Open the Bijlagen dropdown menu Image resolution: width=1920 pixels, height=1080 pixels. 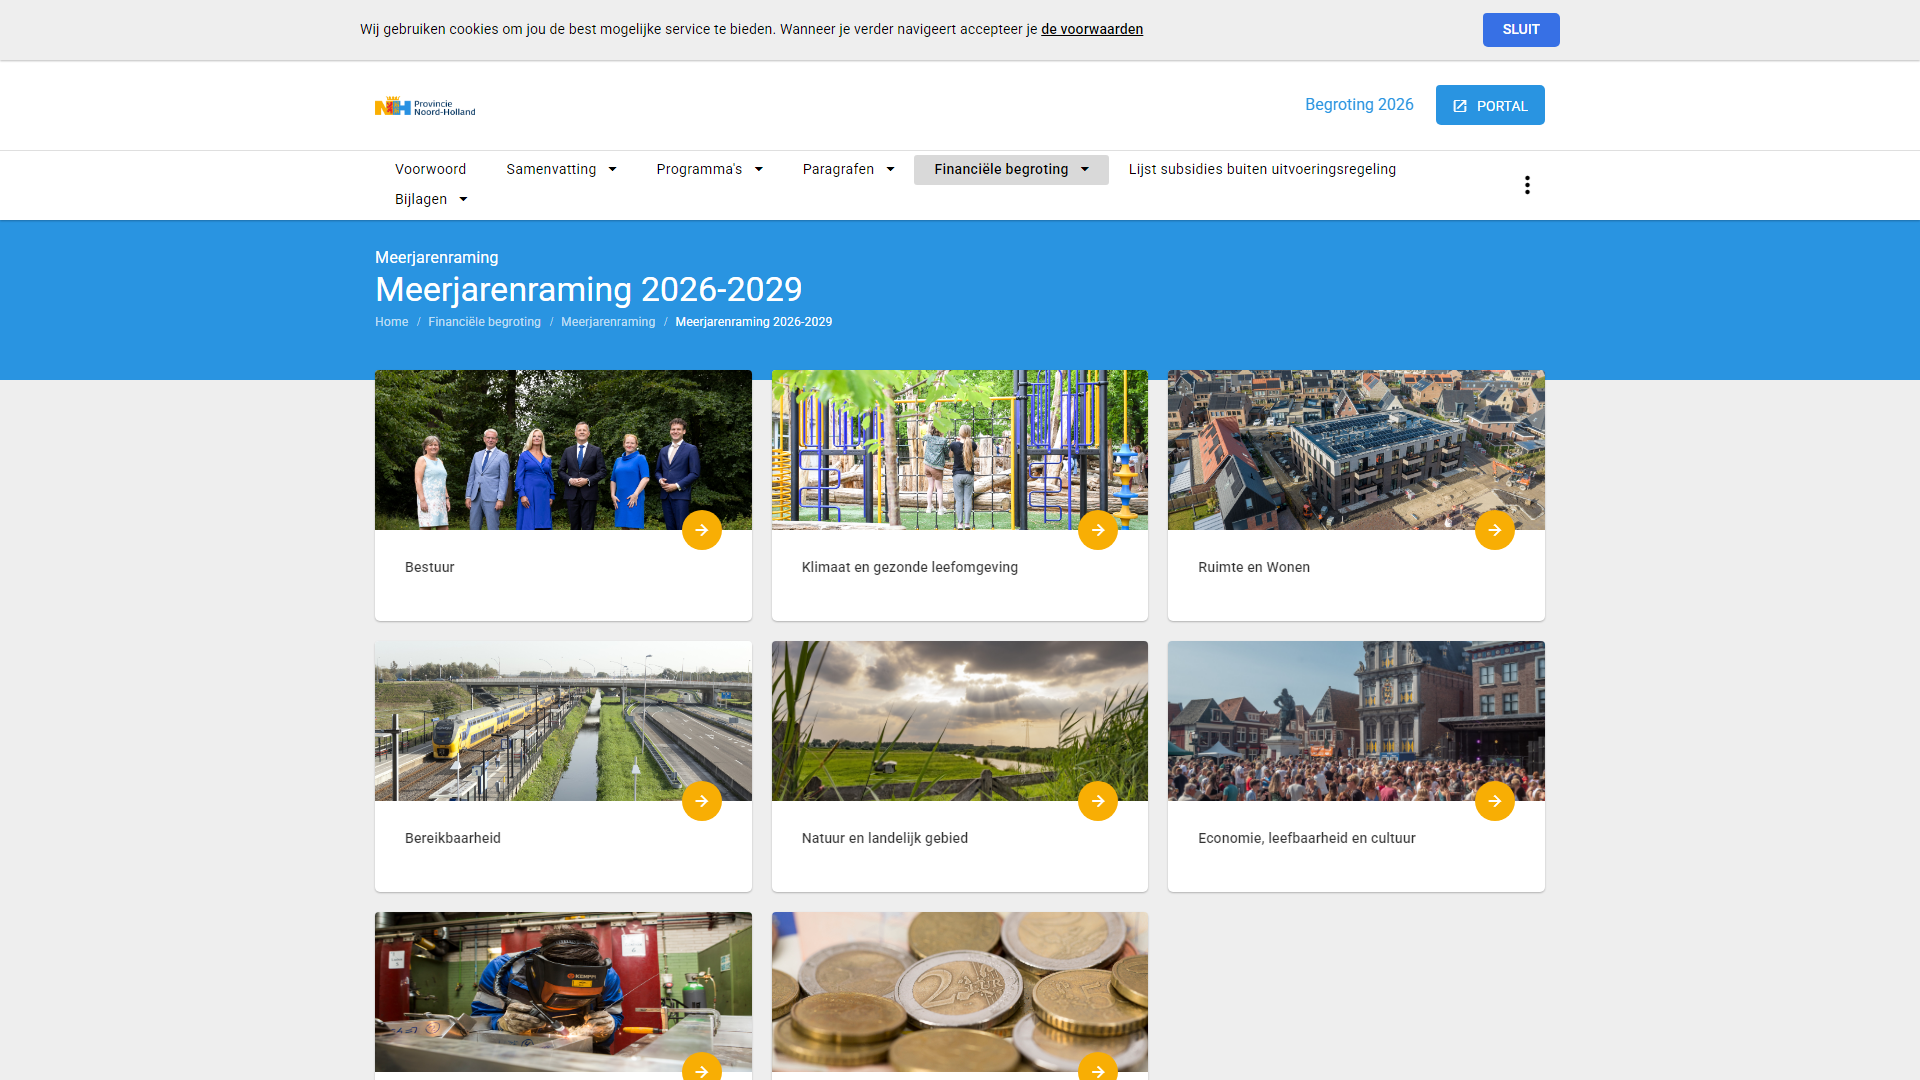coord(431,199)
